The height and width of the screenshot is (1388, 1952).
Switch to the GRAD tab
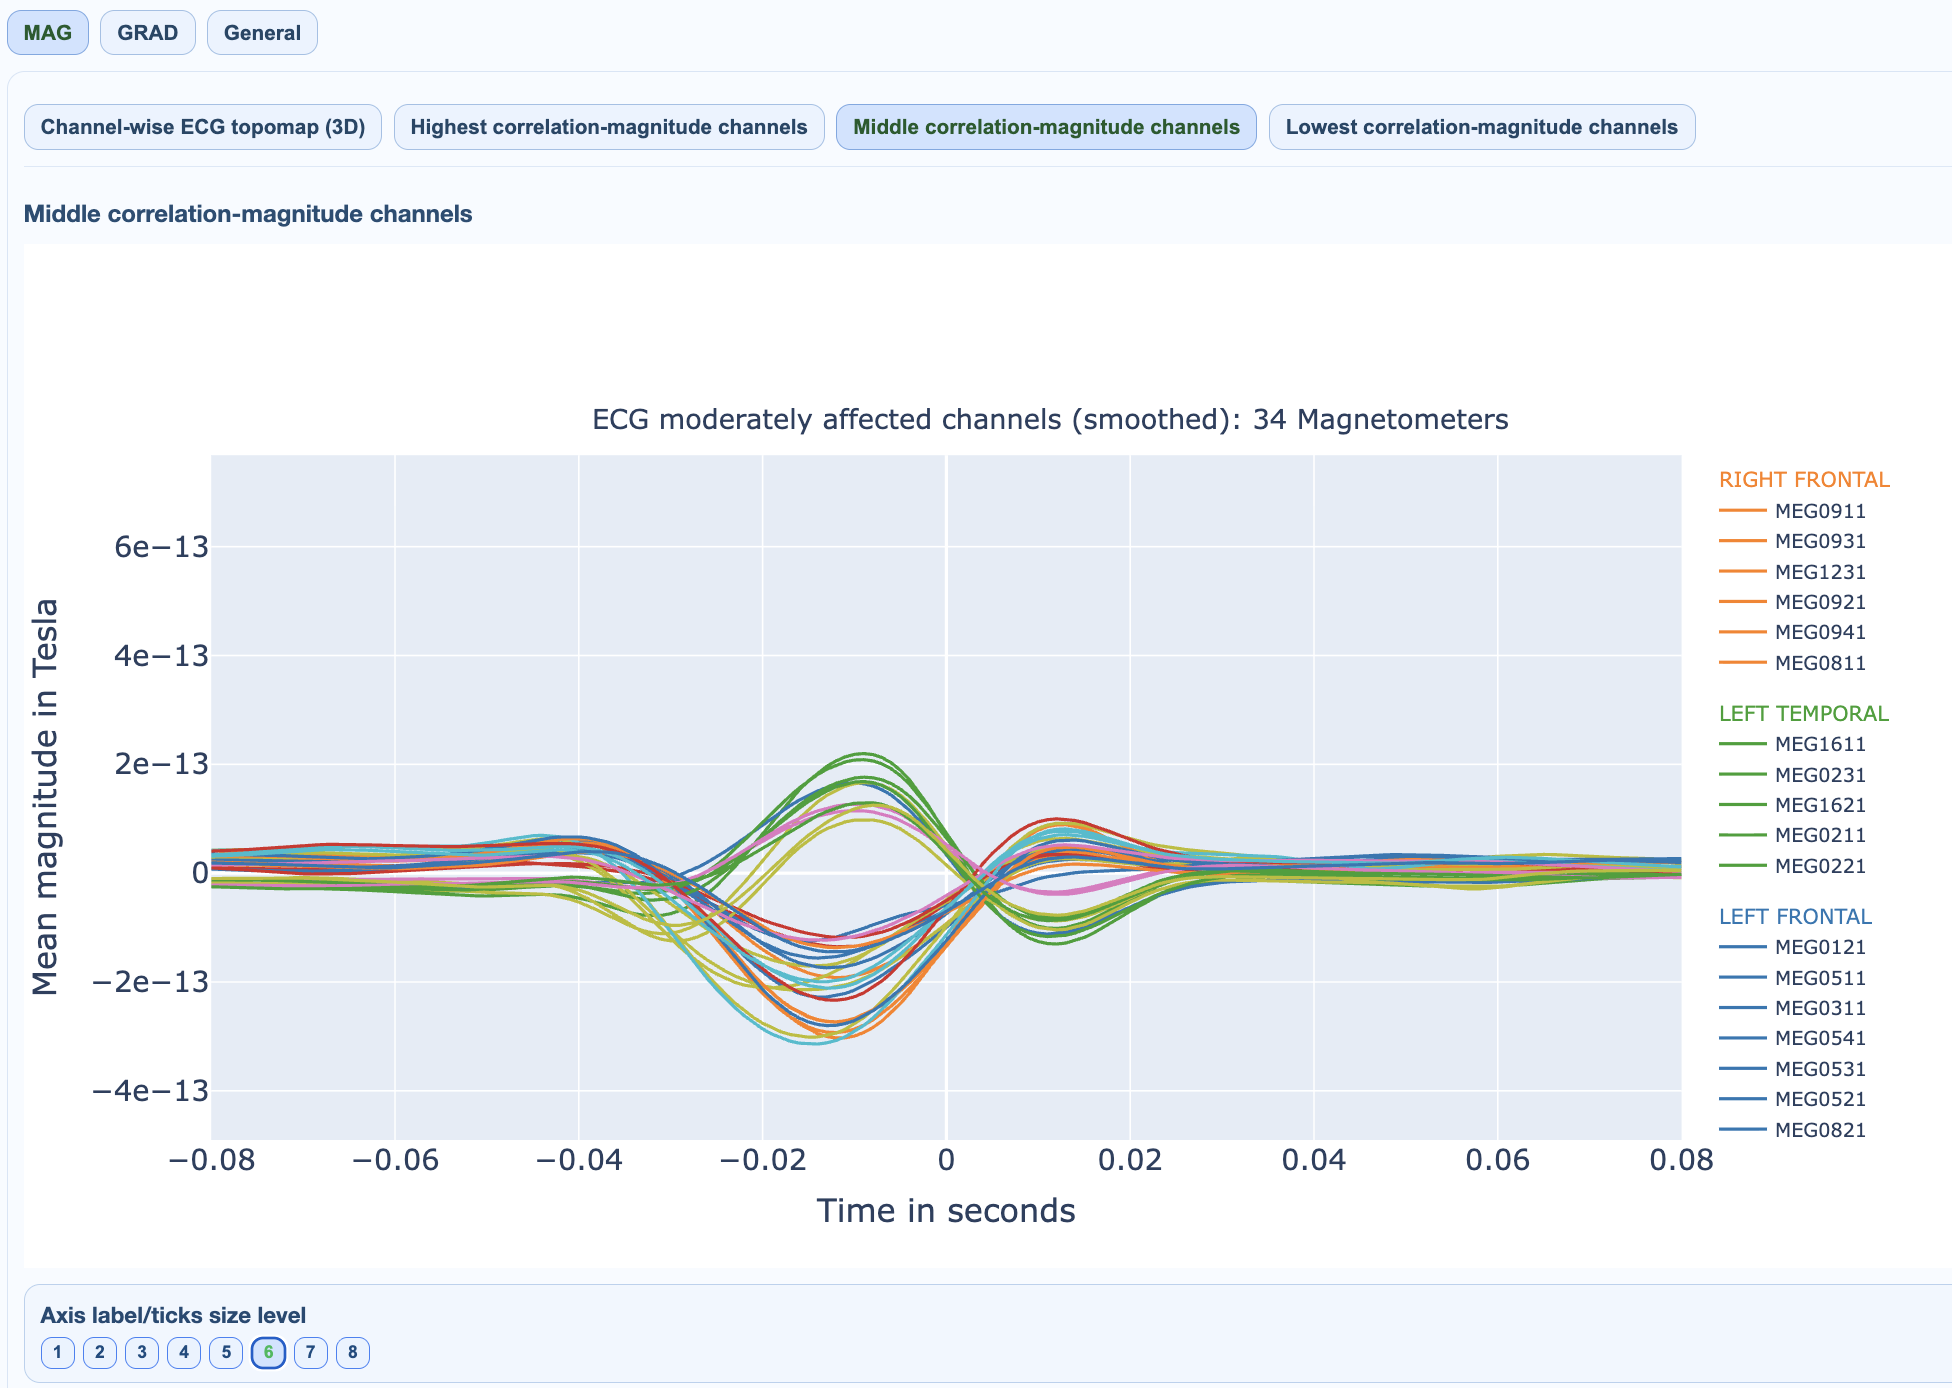click(x=147, y=33)
